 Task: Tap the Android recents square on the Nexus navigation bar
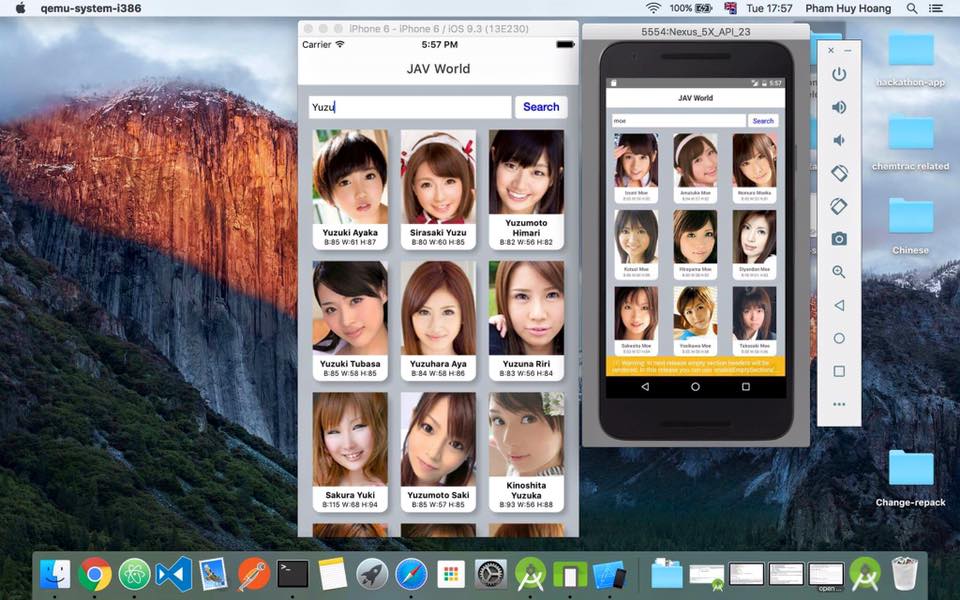click(746, 386)
